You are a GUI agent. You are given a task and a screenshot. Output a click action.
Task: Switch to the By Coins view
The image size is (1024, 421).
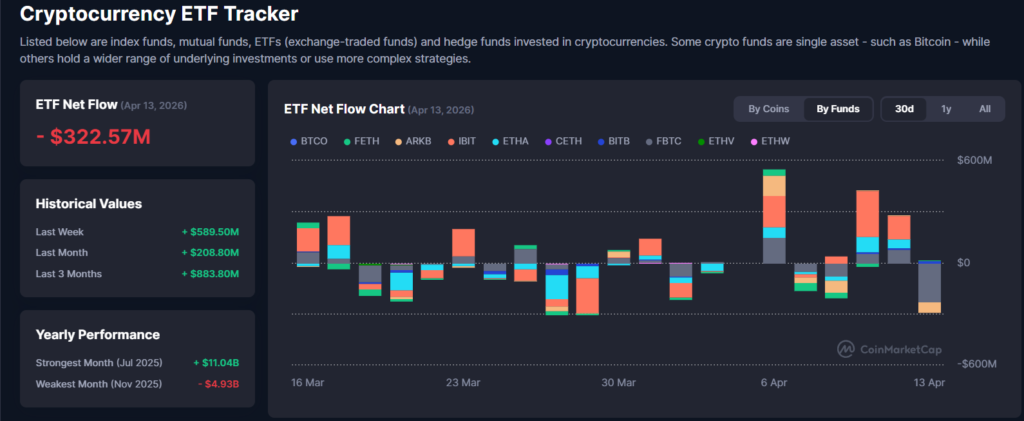[x=768, y=109]
